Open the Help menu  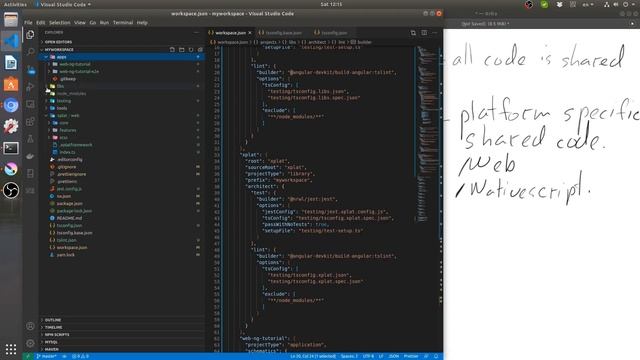pos(142,22)
